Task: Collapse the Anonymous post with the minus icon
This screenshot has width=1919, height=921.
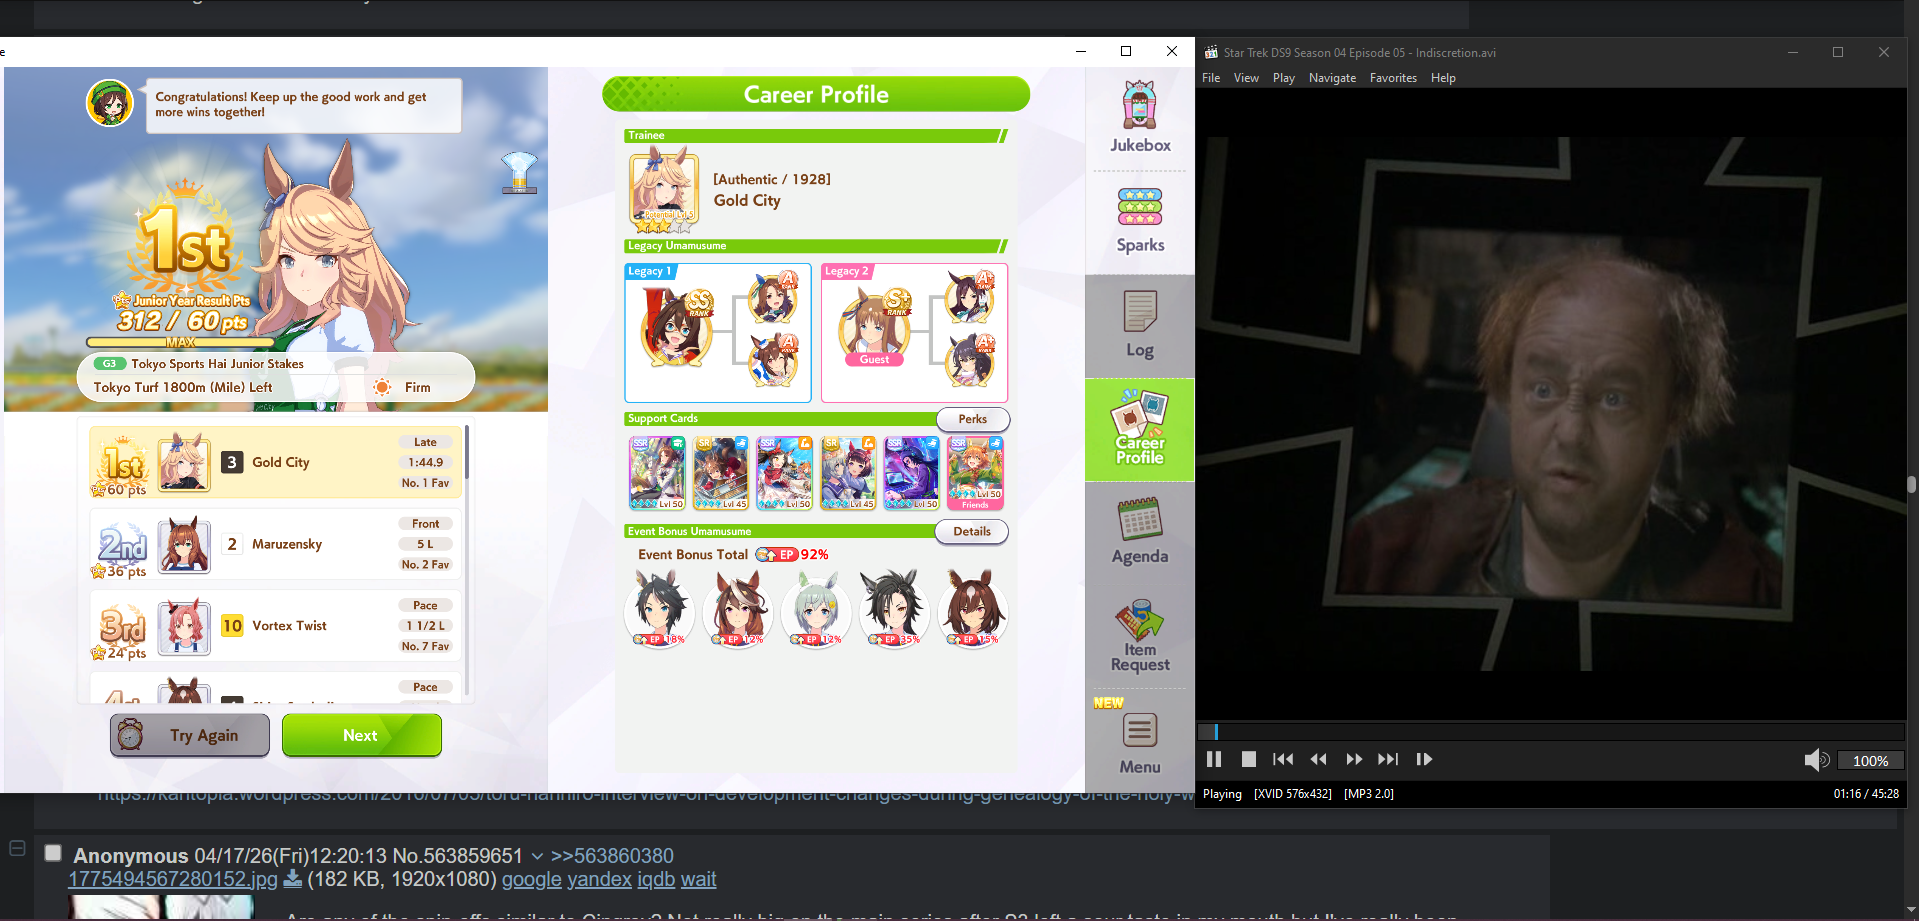Action: (17, 848)
